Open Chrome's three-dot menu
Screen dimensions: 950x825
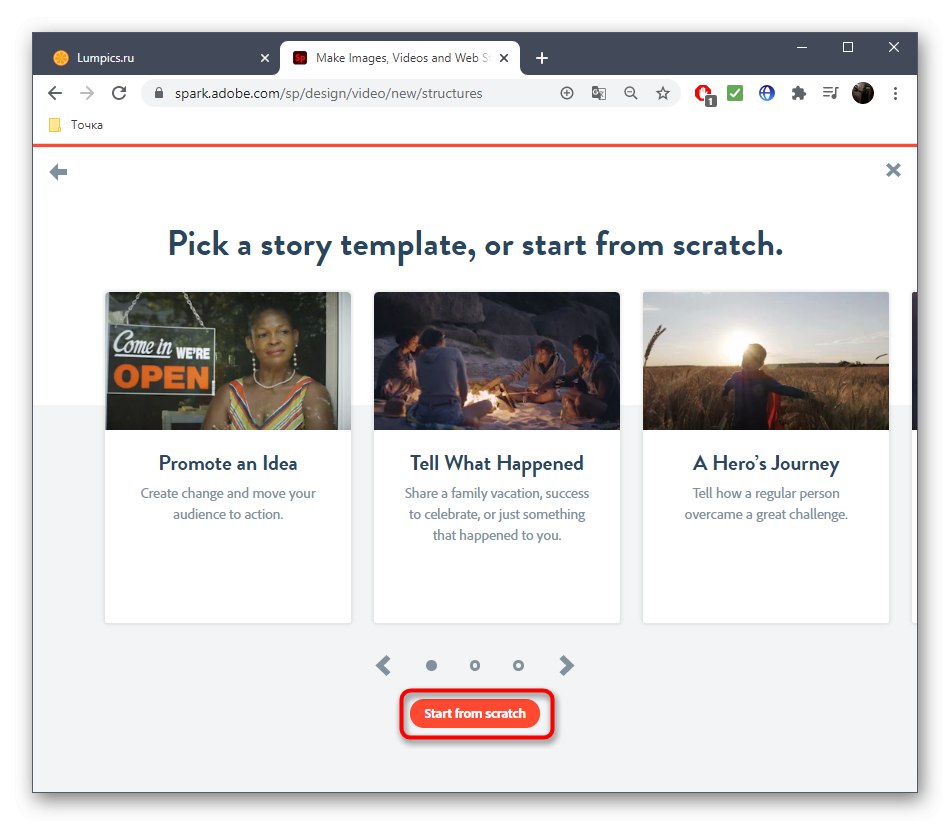click(x=895, y=92)
